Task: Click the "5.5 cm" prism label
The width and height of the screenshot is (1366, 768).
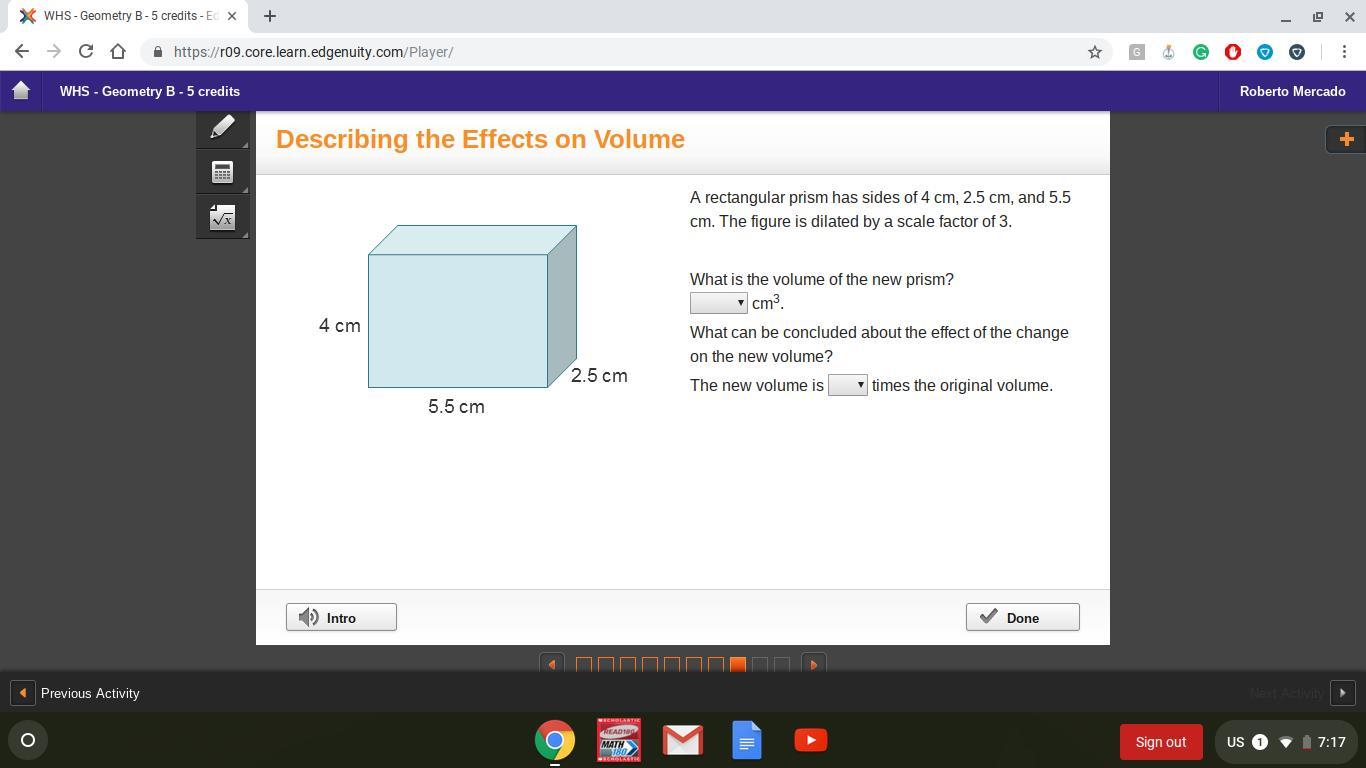Action: pyautogui.click(x=456, y=407)
